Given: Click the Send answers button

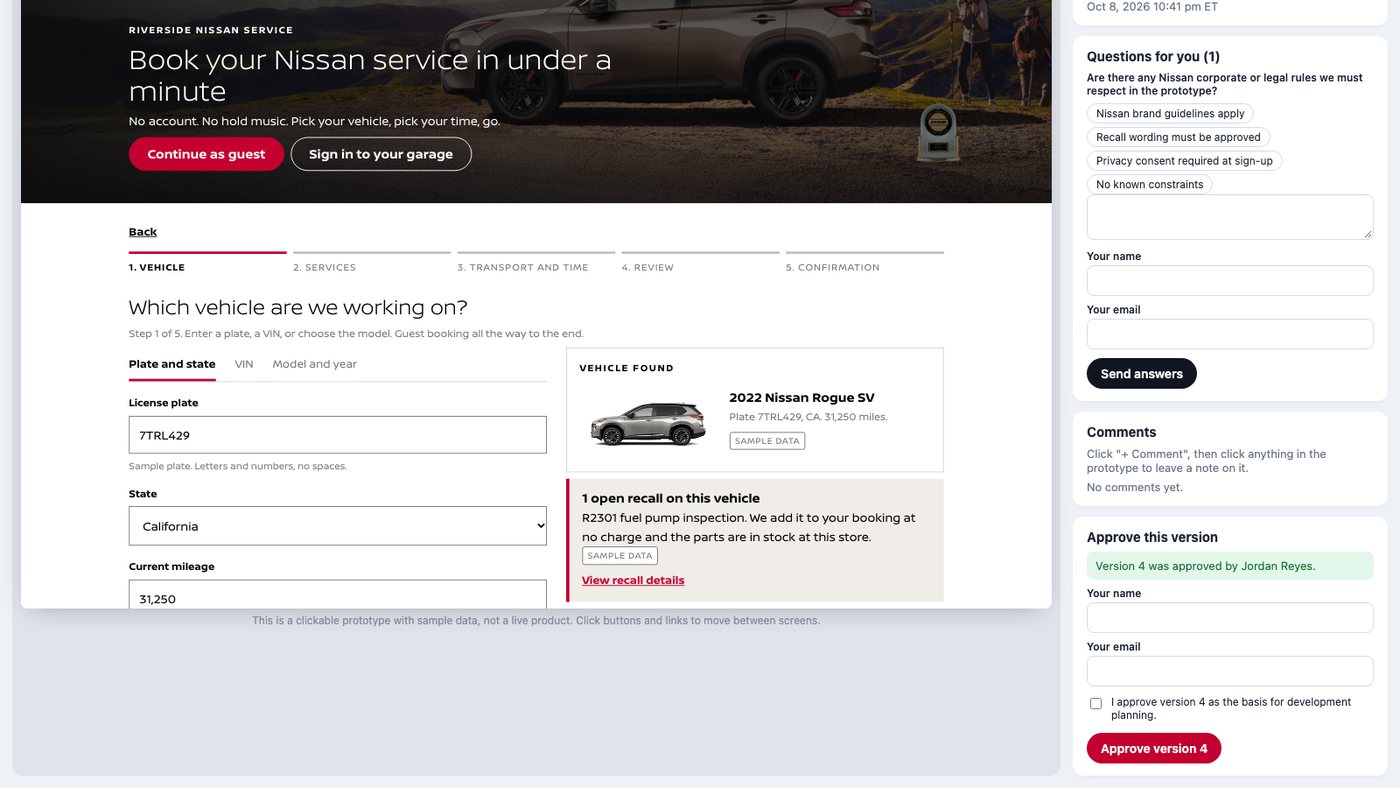Looking at the screenshot, I should pos(1141,373).
